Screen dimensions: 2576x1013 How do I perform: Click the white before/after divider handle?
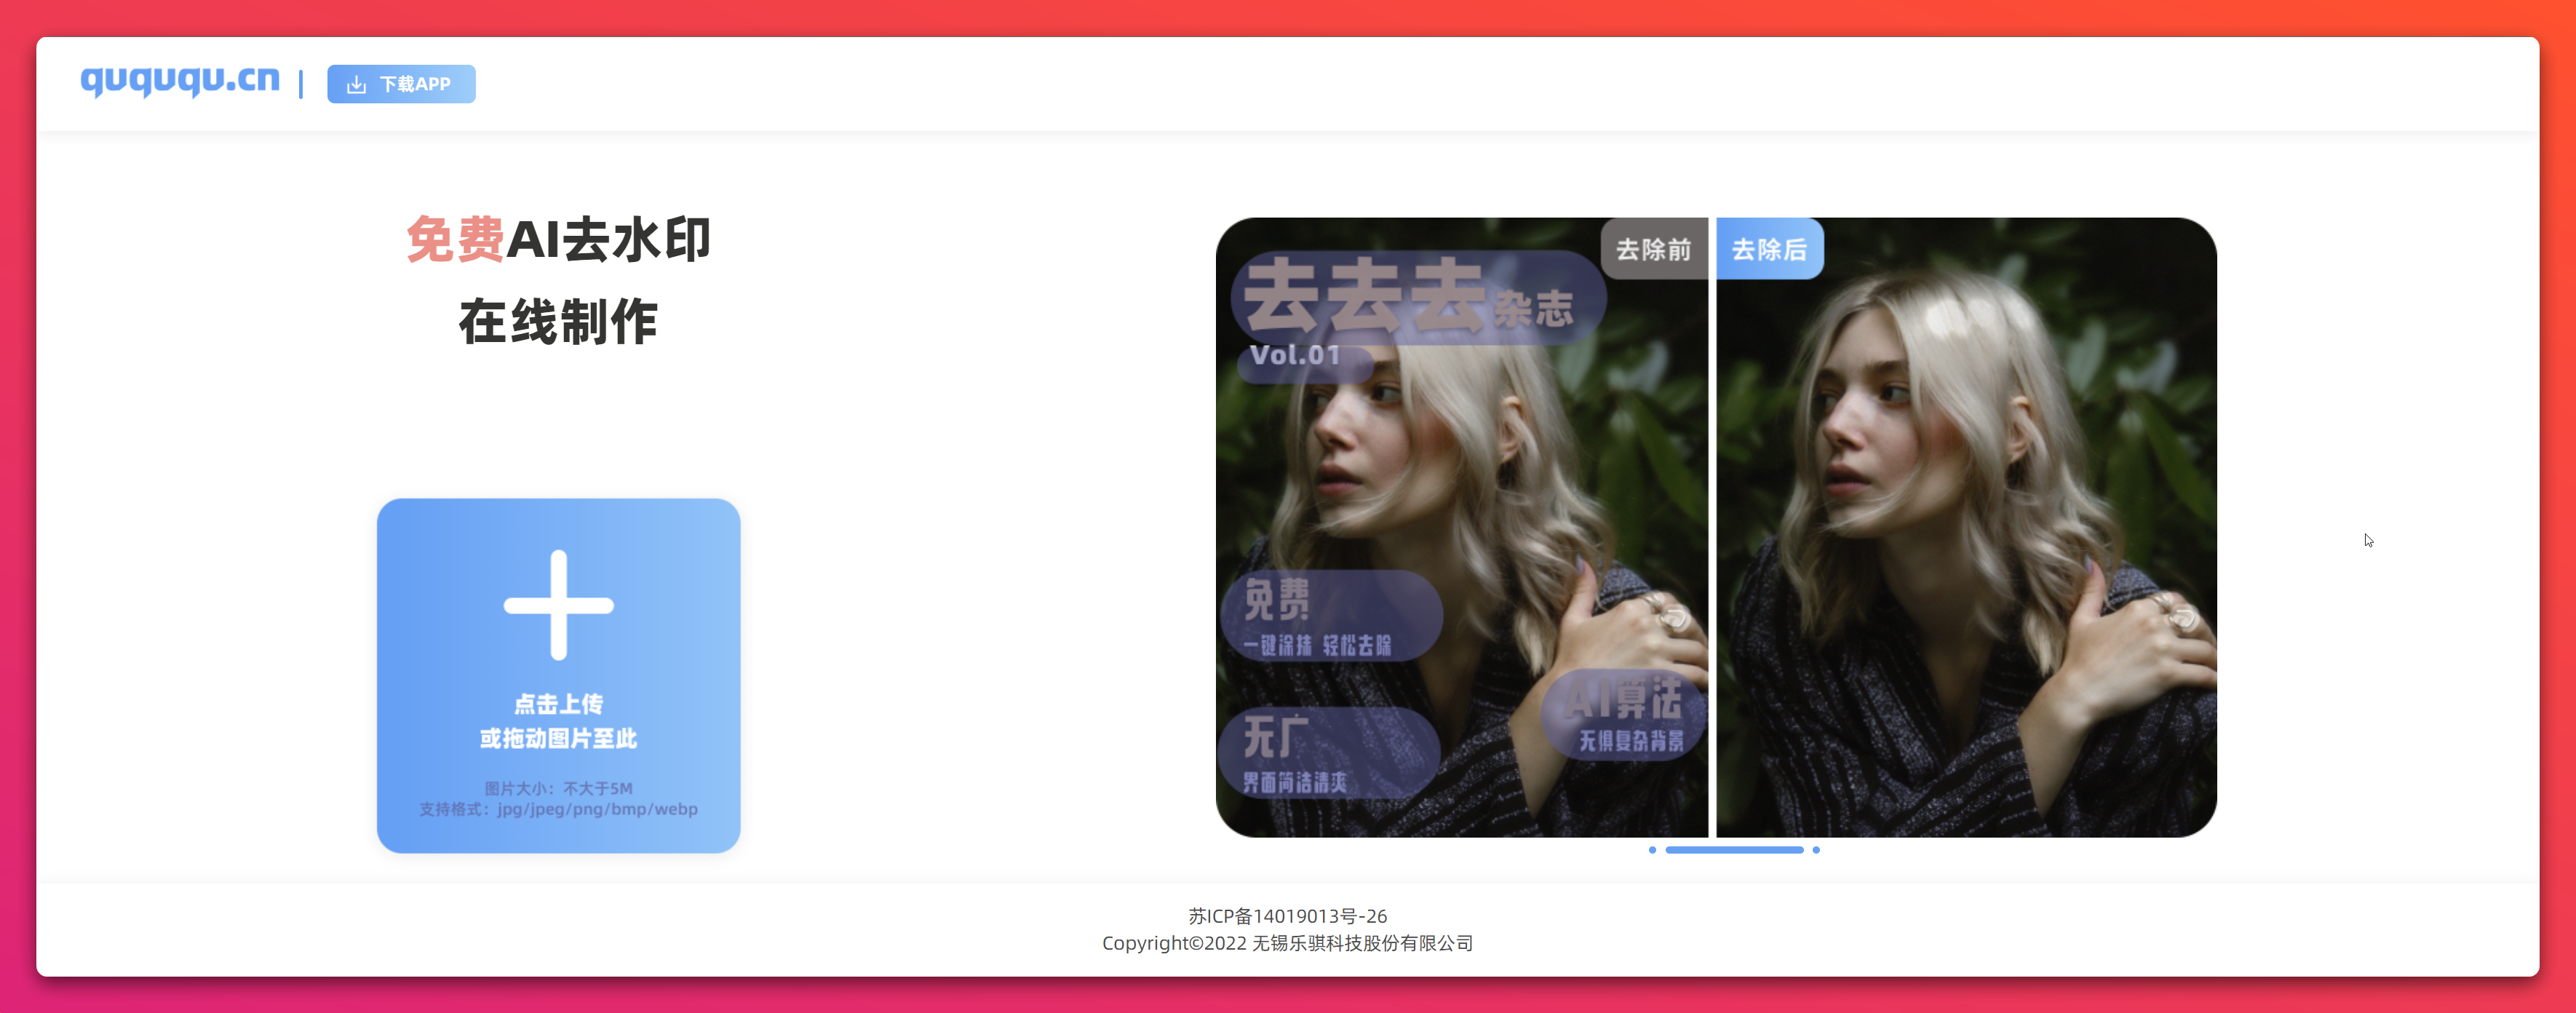pyautogui.click(x=1712, y=527)
